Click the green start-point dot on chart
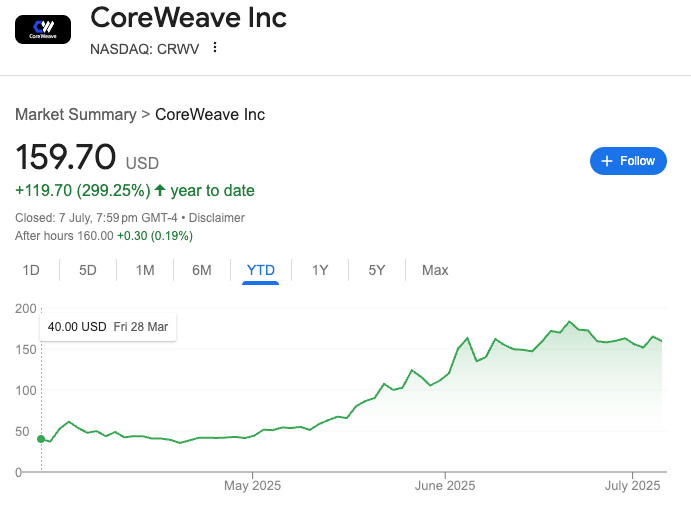This screenshot has height=511, width=691. pyautogui.click(x=41, y=438)
